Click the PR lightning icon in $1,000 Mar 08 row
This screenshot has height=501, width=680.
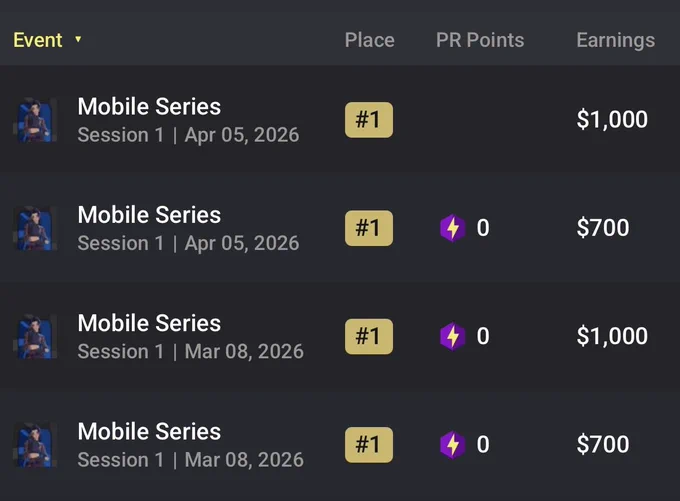click(452, 336)
